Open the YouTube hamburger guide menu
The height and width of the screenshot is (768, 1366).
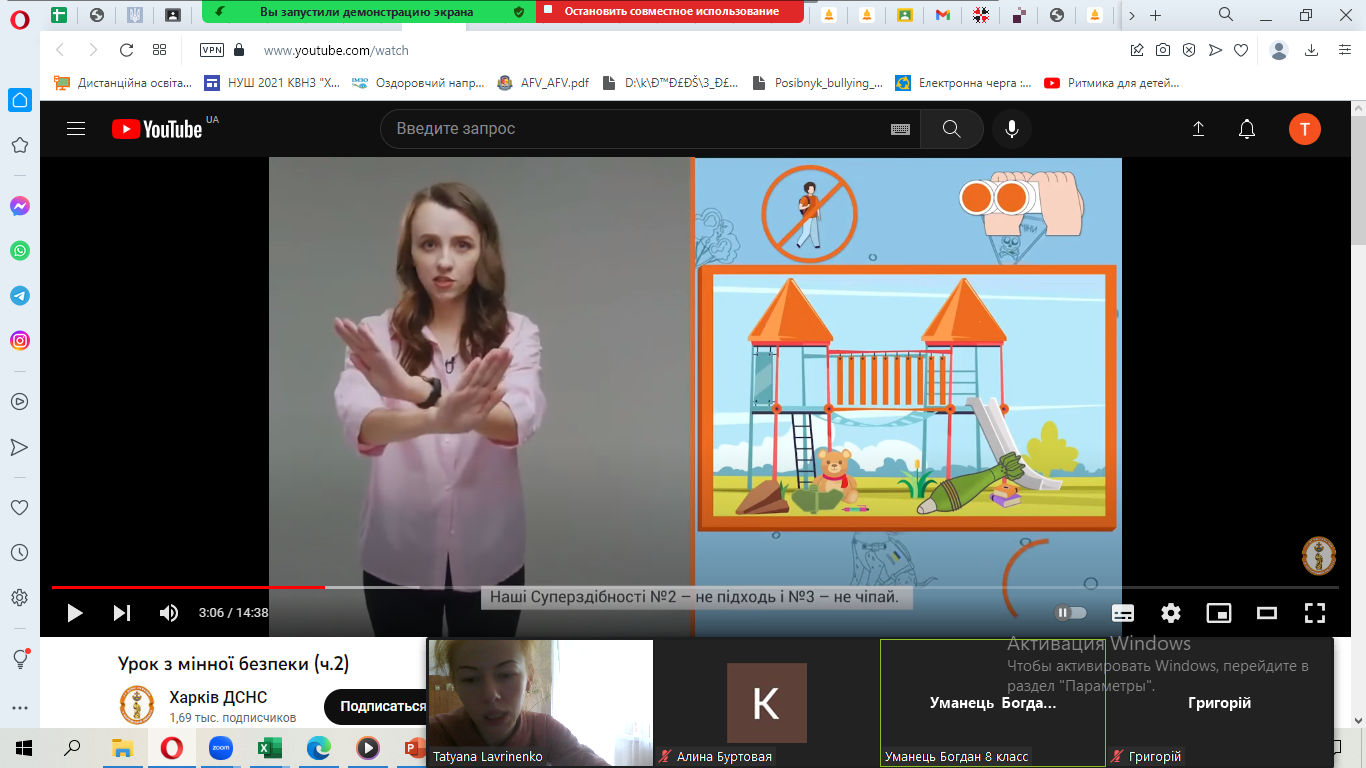coord(76,129)
